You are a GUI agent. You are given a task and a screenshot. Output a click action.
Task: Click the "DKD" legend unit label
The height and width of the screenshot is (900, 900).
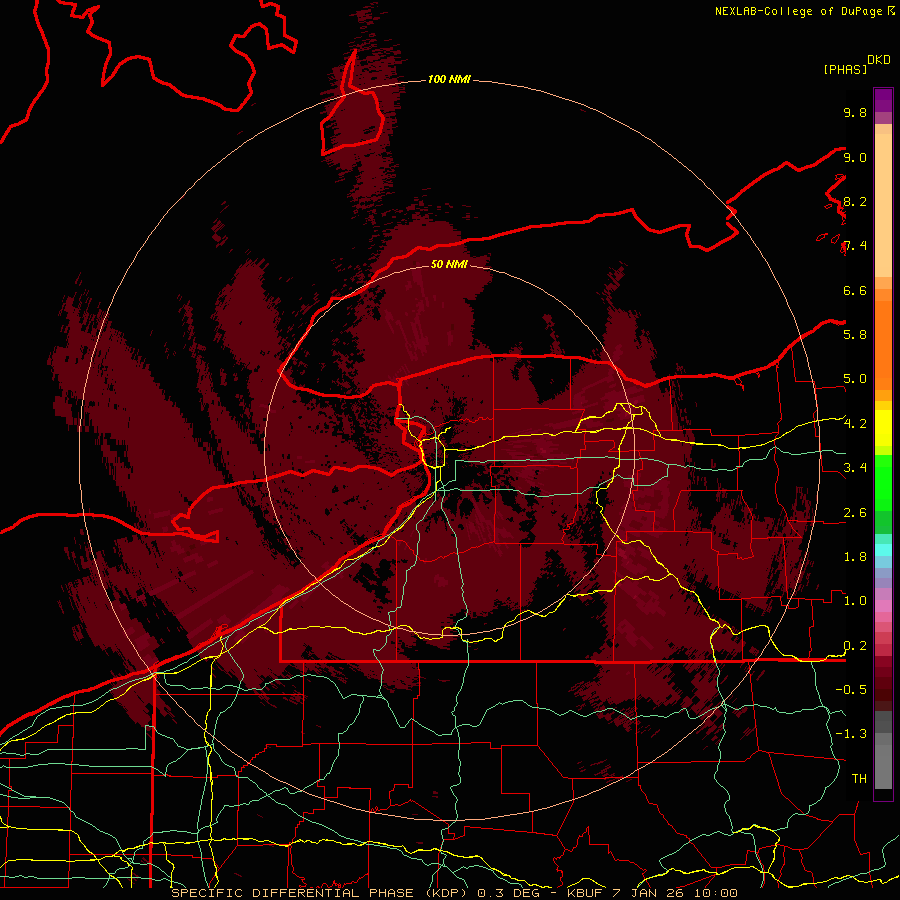click(879, 60)
